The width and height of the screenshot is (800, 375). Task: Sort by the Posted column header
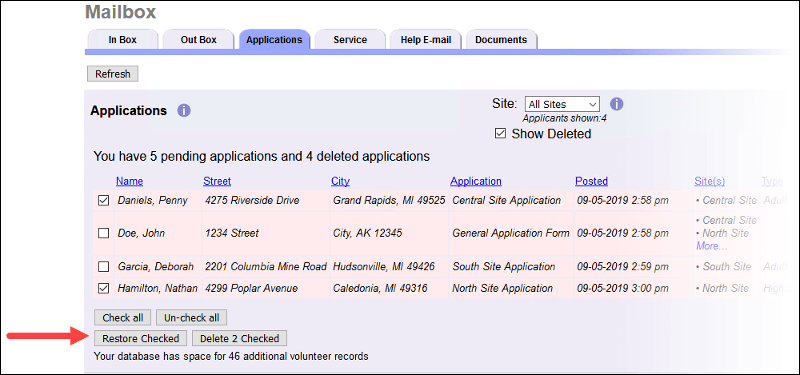591,181
